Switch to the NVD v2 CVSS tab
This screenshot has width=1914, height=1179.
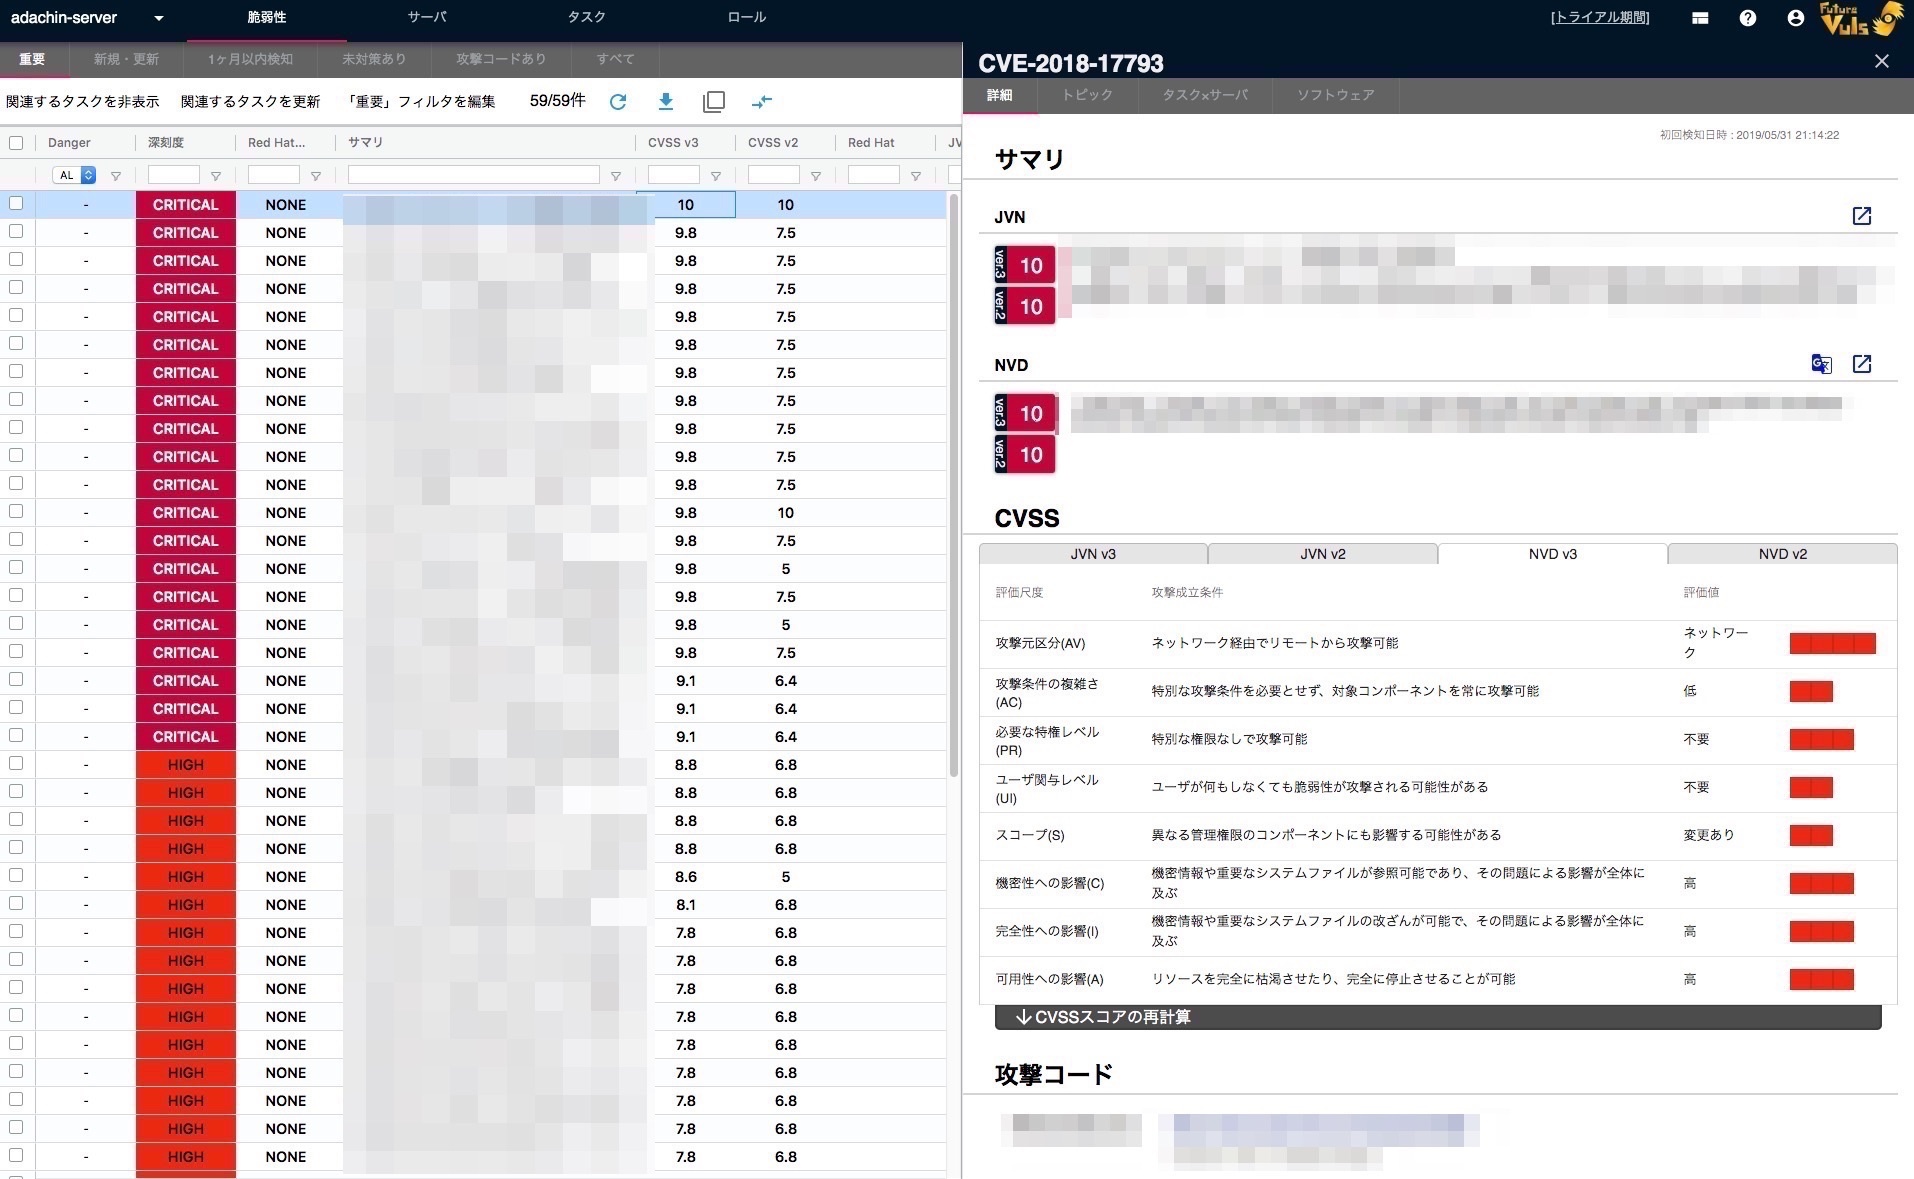(x=1782, y=554)
